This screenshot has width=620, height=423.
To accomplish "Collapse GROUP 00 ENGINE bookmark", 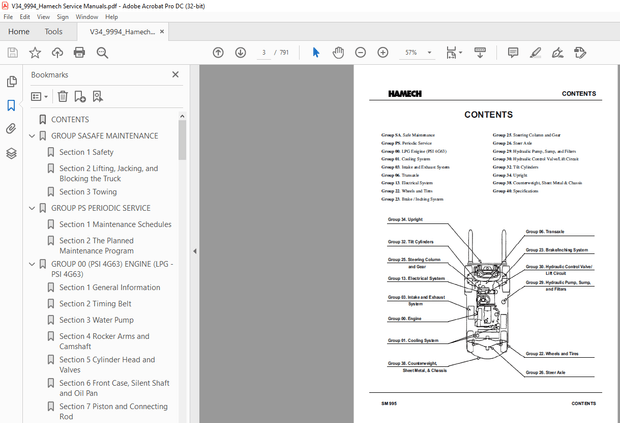I will [32, 264].
